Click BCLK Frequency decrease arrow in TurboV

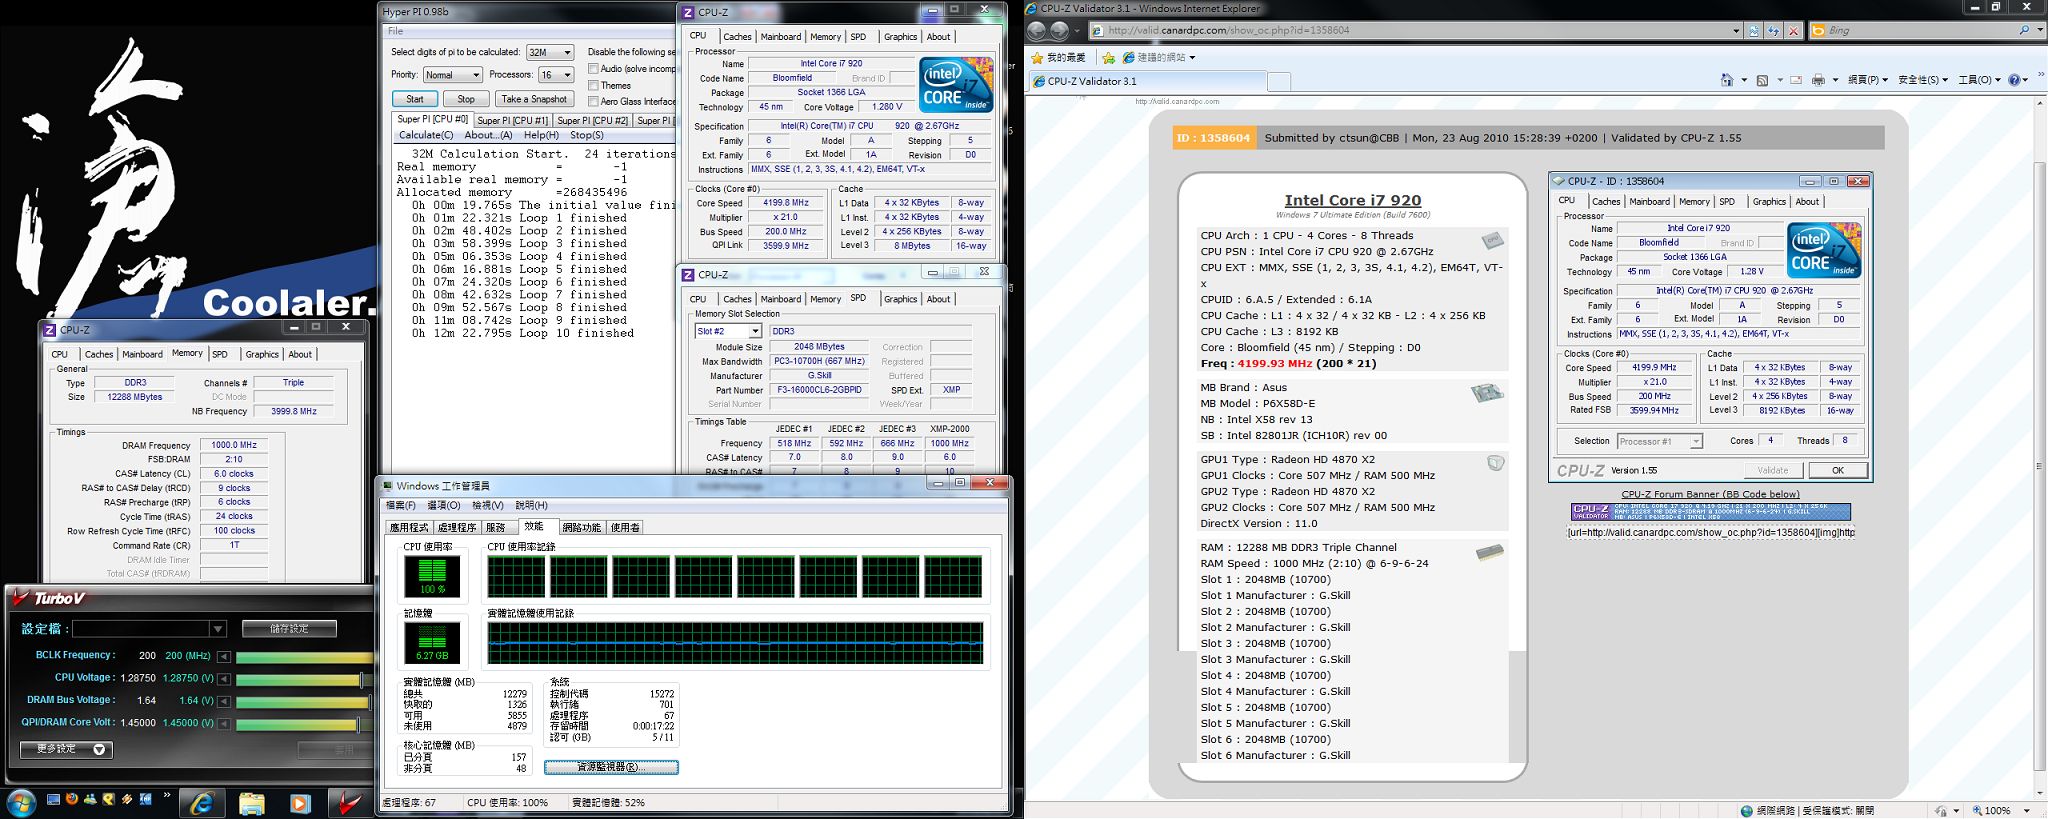pos(223,657)
